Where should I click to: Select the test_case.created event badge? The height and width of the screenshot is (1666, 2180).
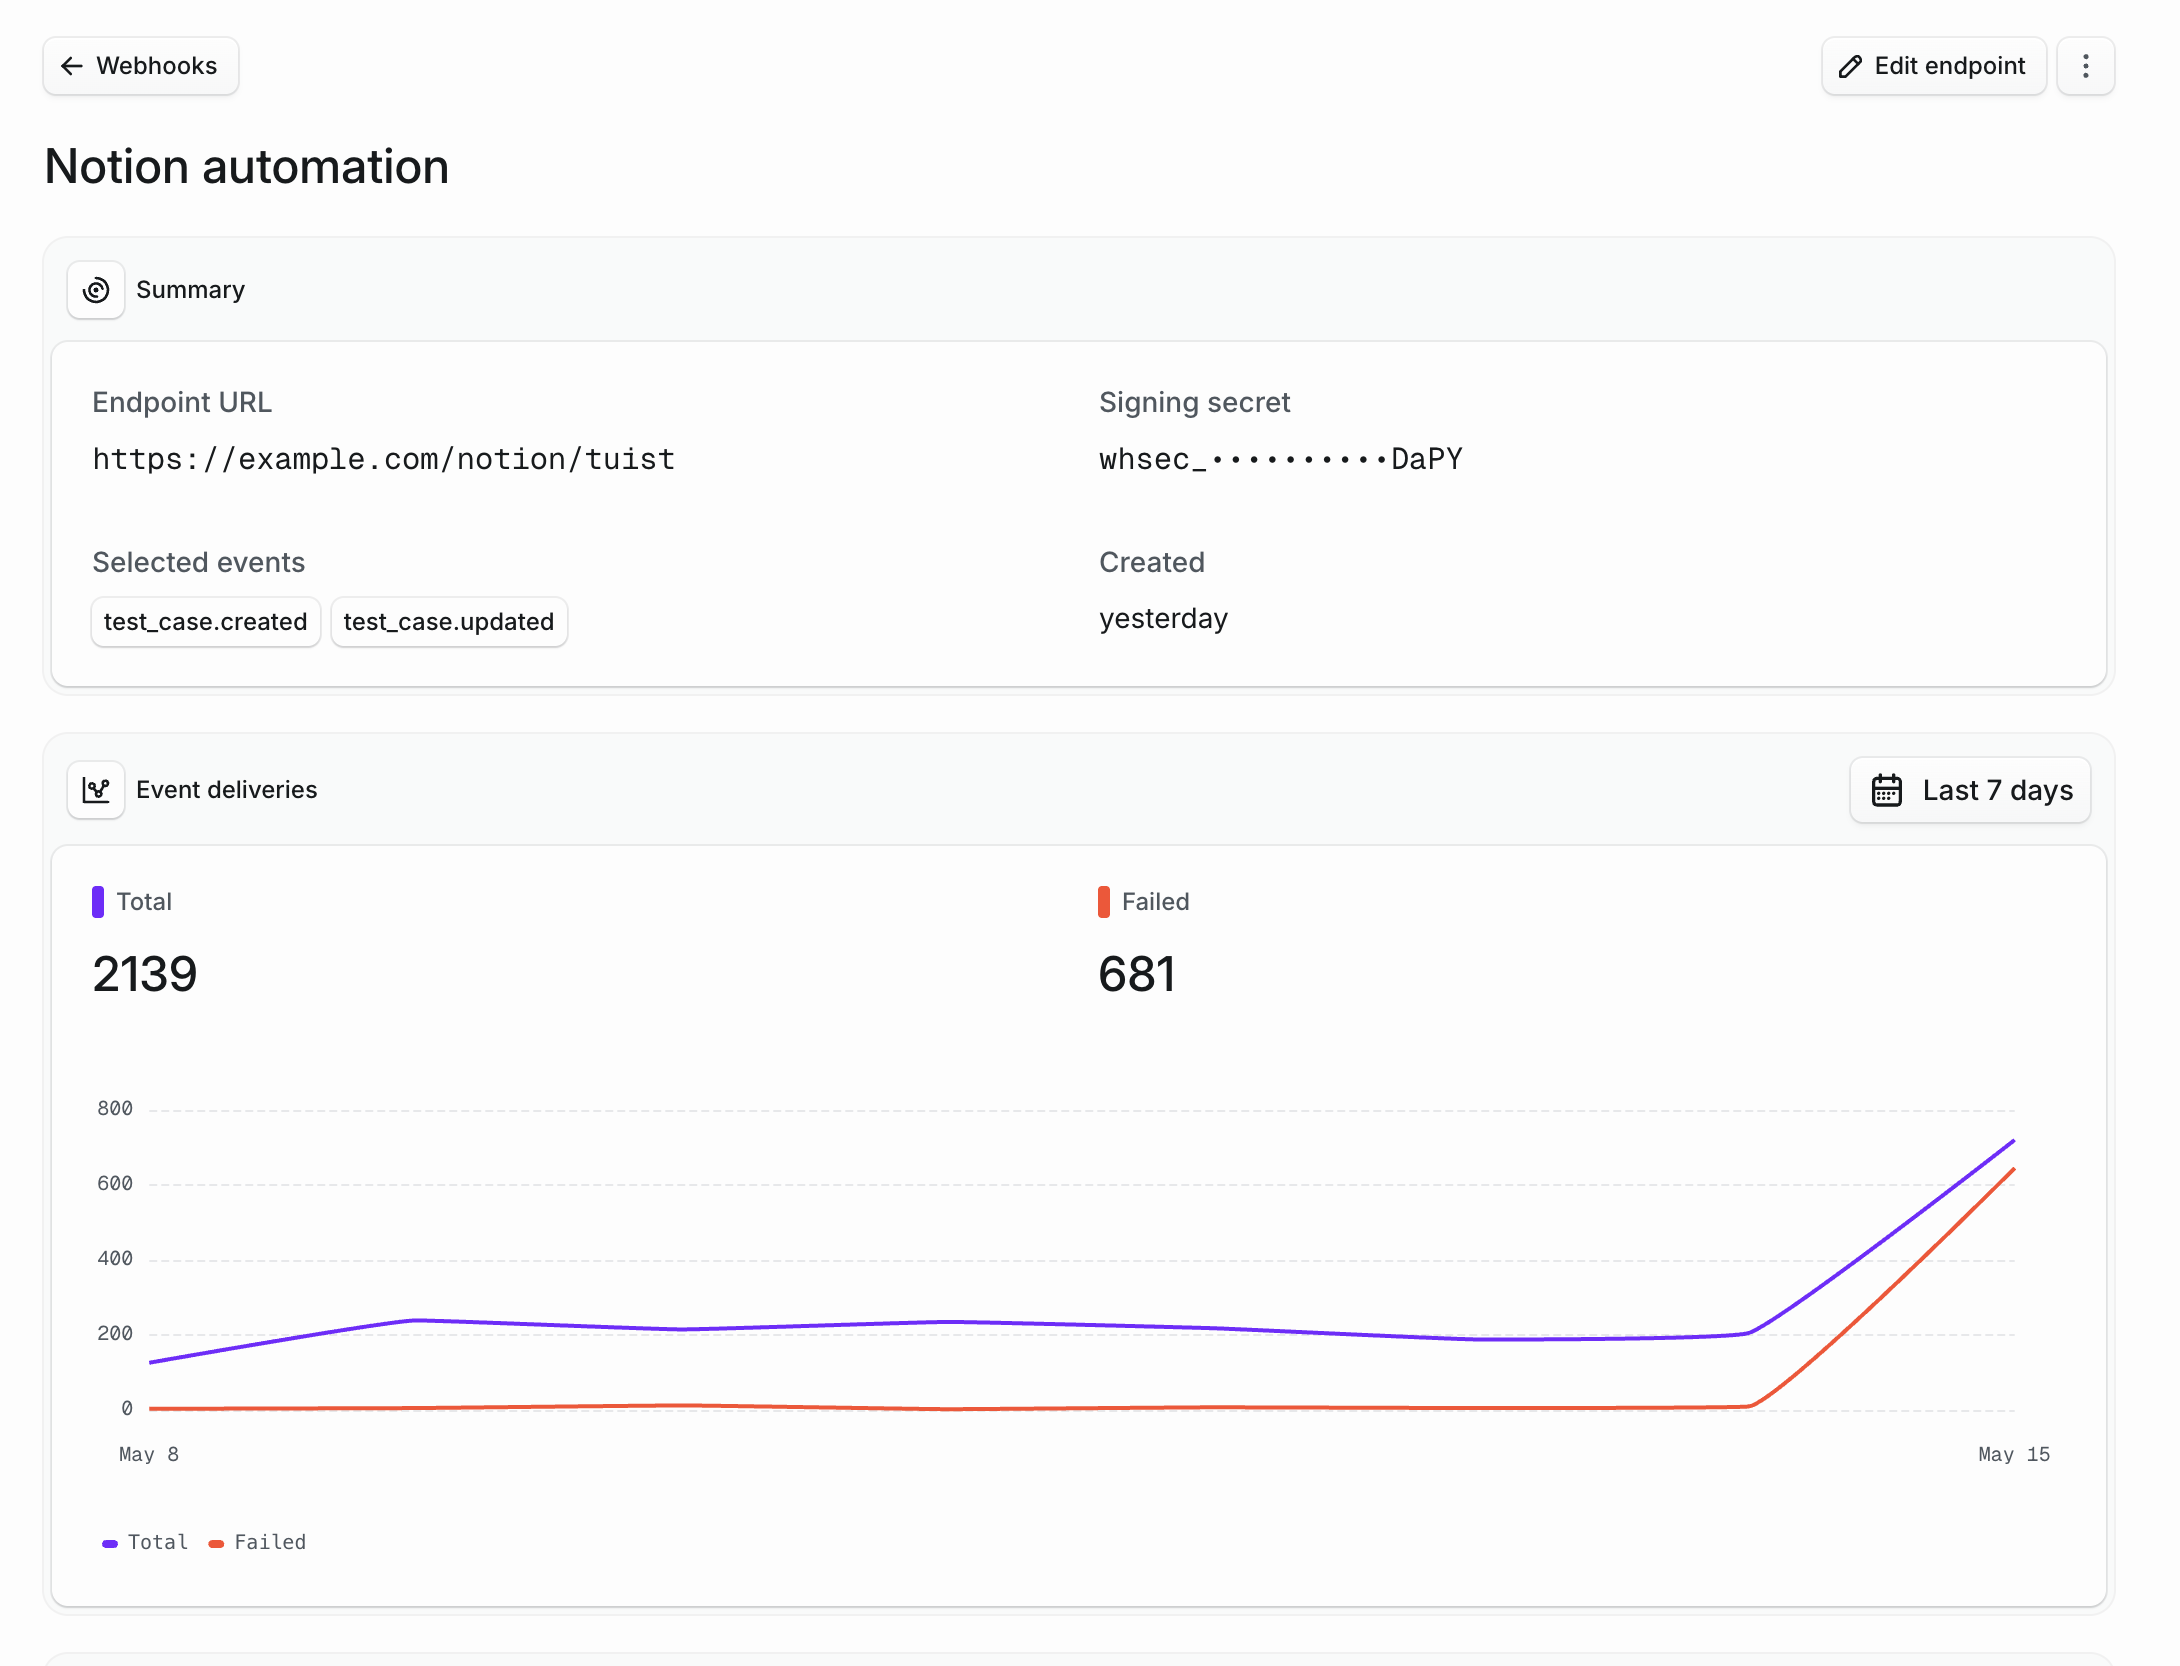pyautogui.click(x=205, y=622)
